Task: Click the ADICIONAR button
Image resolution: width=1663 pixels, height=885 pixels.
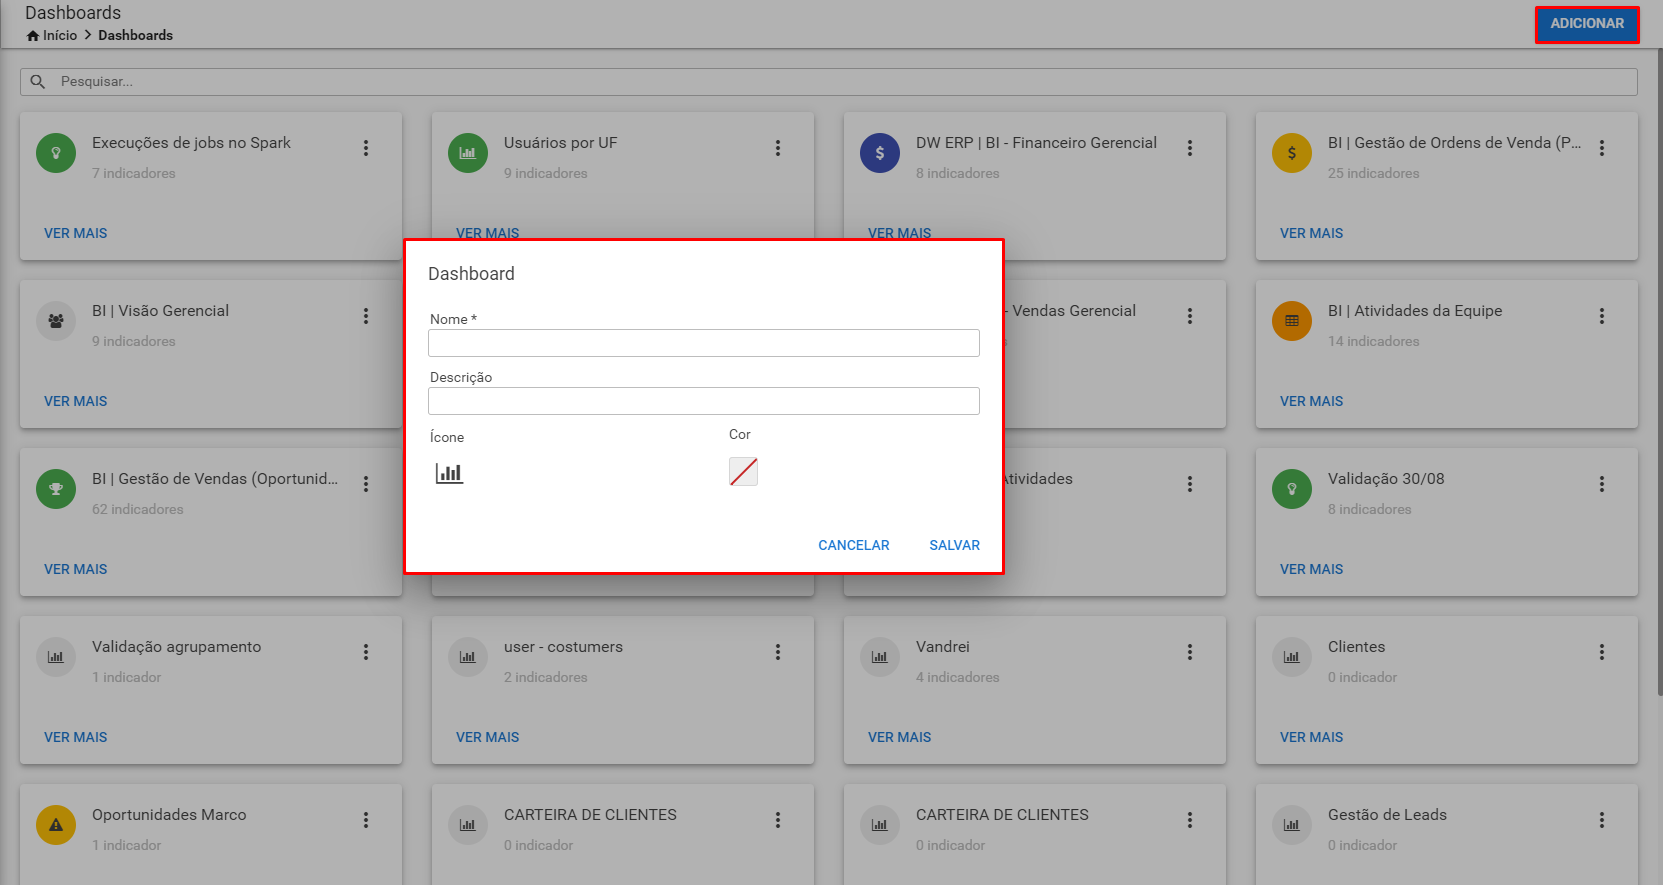Action: pos(1587,24)
